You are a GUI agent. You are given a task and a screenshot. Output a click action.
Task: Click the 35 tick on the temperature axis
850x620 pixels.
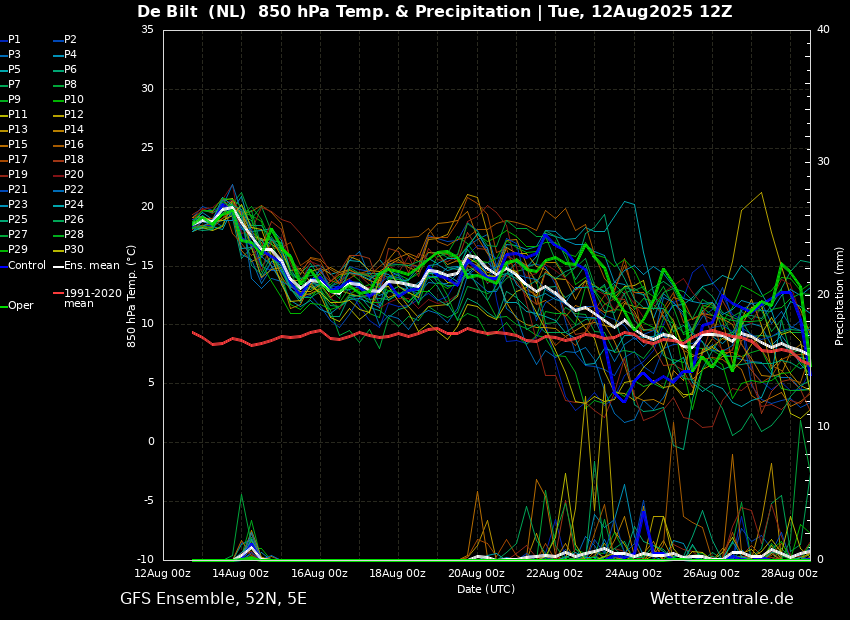[147, 30]
